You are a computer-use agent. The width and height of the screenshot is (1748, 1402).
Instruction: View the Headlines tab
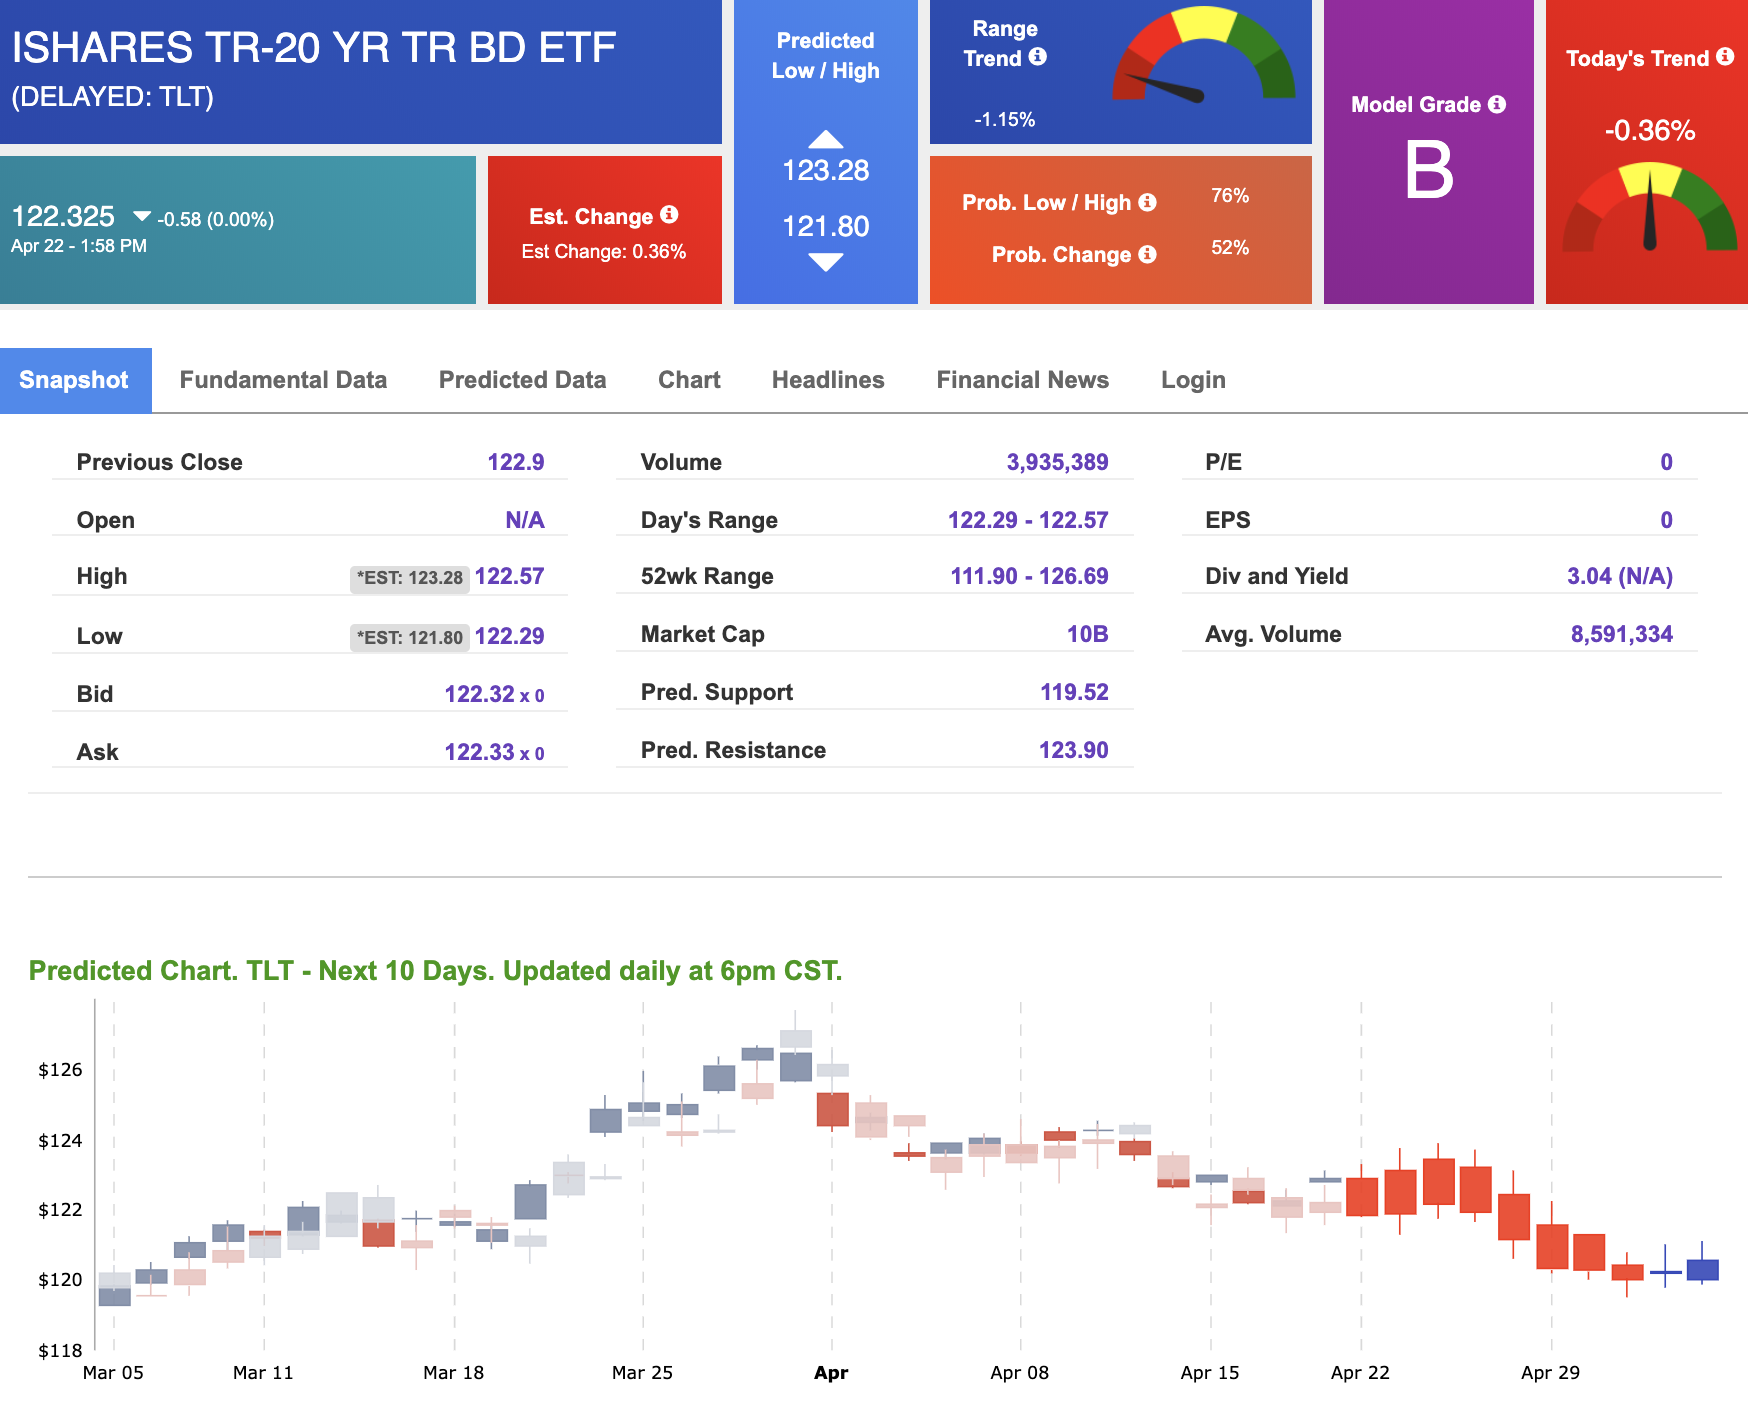[x=828, y=380]
